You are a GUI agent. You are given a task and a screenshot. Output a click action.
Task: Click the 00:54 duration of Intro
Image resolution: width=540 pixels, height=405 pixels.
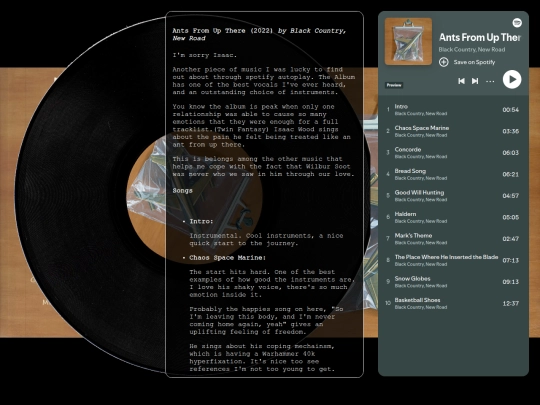tap(510, 110)
